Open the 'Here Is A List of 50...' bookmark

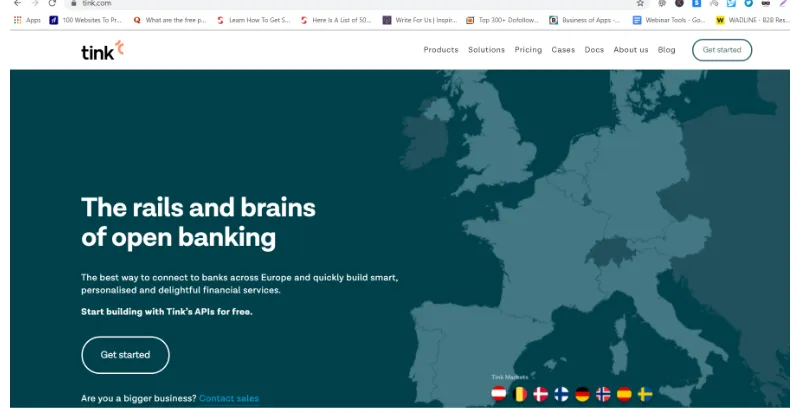[336, 20]
